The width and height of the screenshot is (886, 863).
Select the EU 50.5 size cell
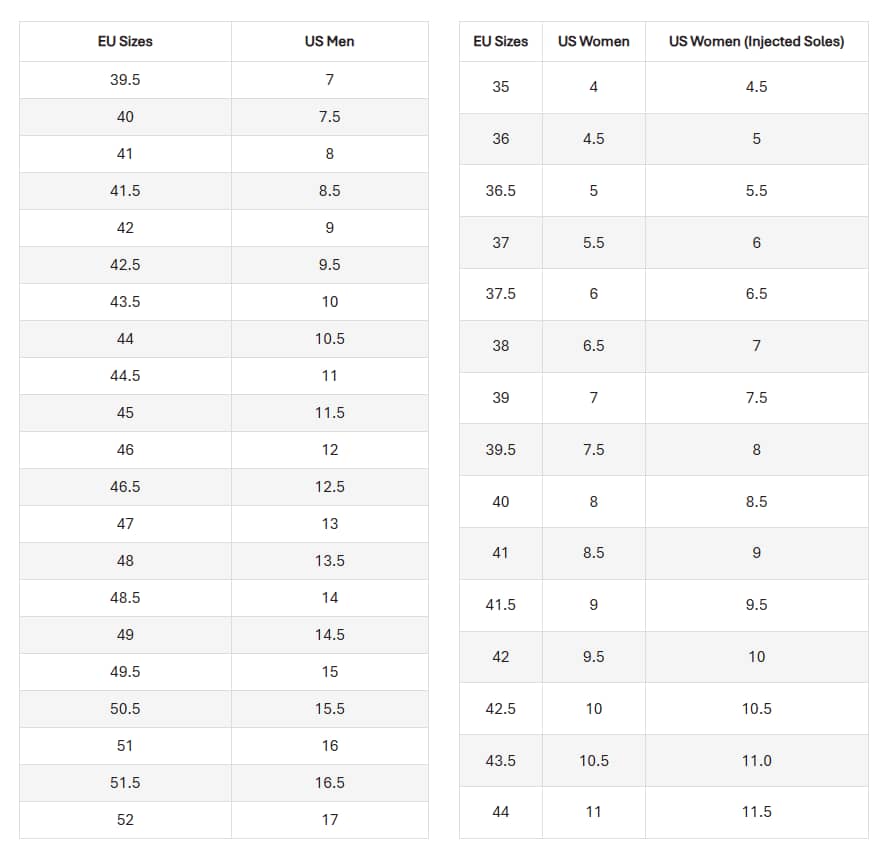(x=125, y=709)
